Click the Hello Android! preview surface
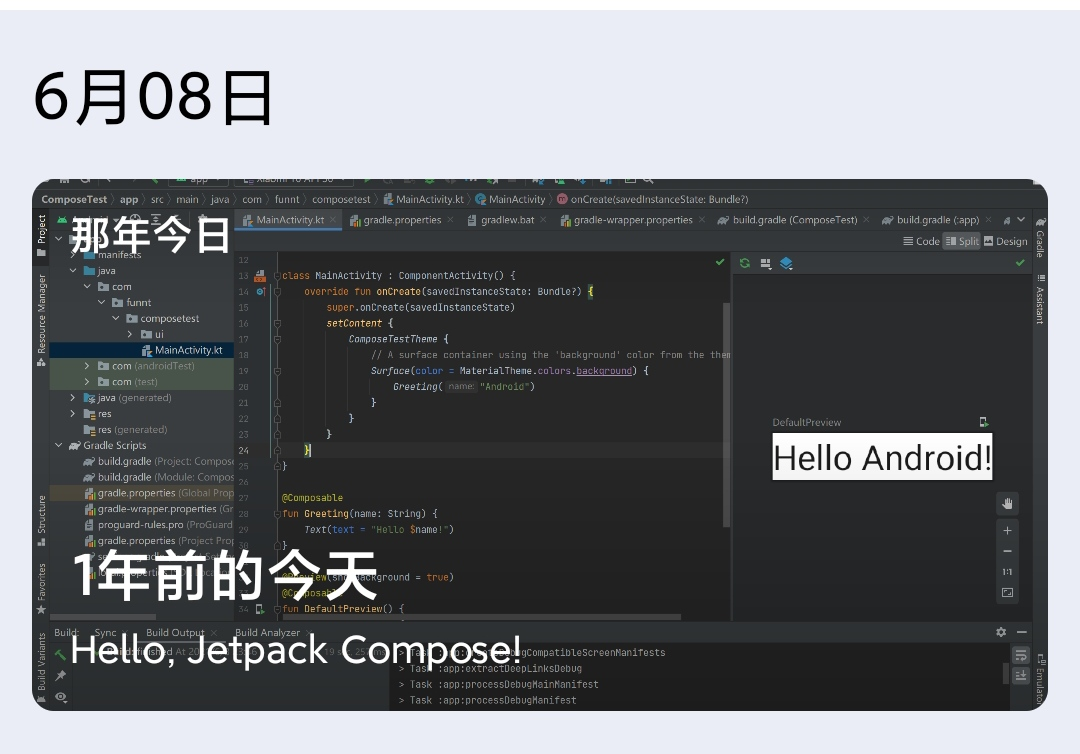The height and width of the screenshot is (754, 1080). pyautogui.click(x=882, y=457)
